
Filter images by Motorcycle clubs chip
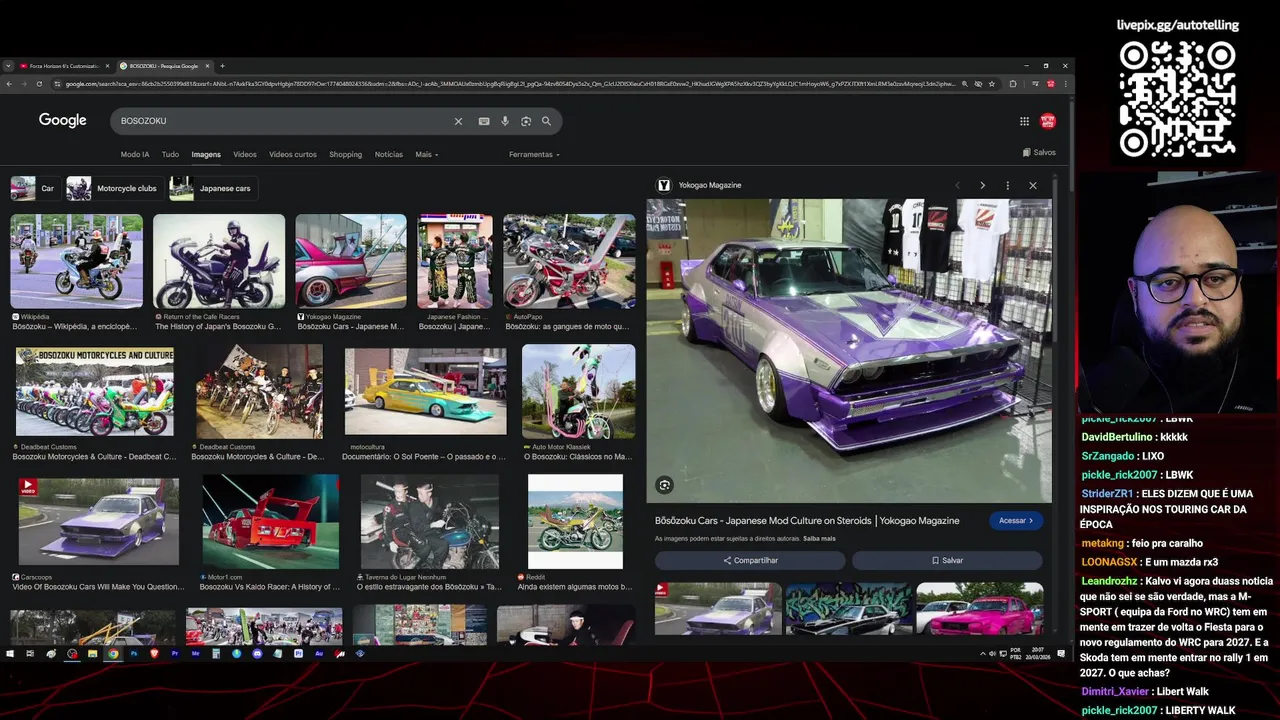click(x=113, y=188)
